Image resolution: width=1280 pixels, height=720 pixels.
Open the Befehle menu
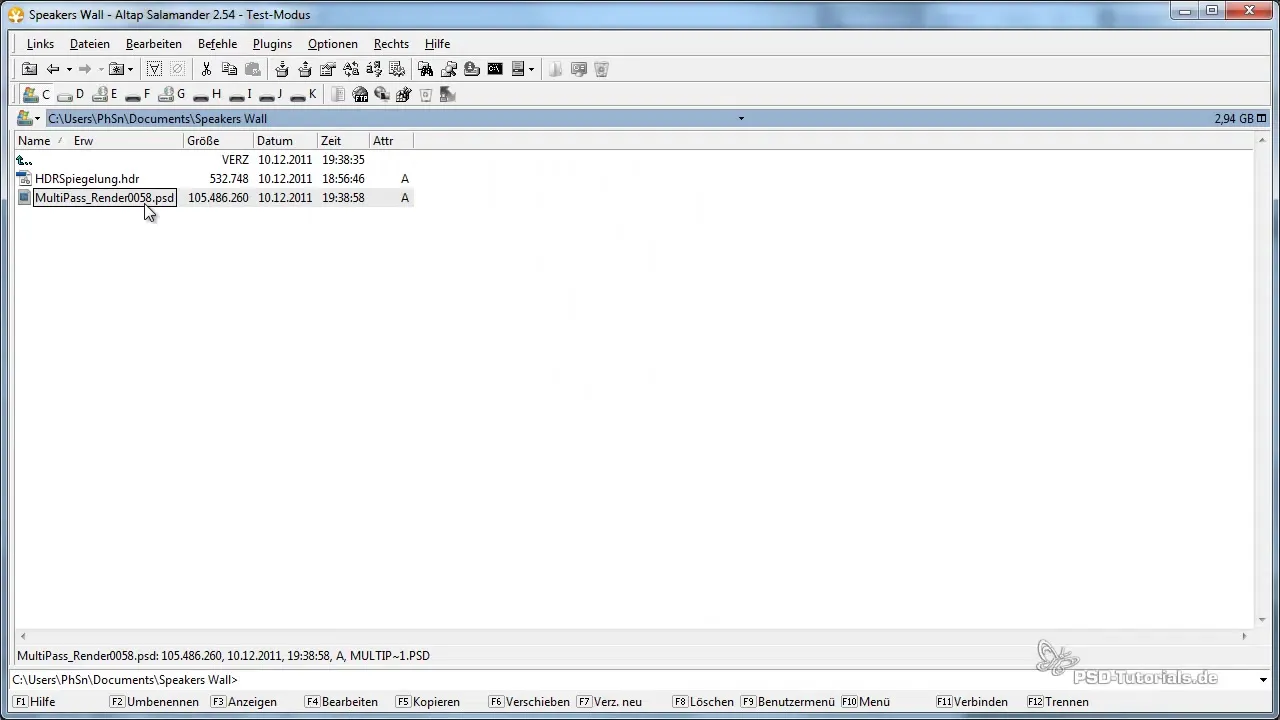[217, 44]
